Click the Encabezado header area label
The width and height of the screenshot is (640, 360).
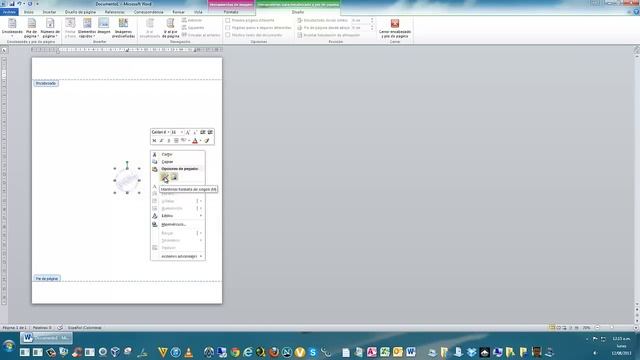coord(46,83)
